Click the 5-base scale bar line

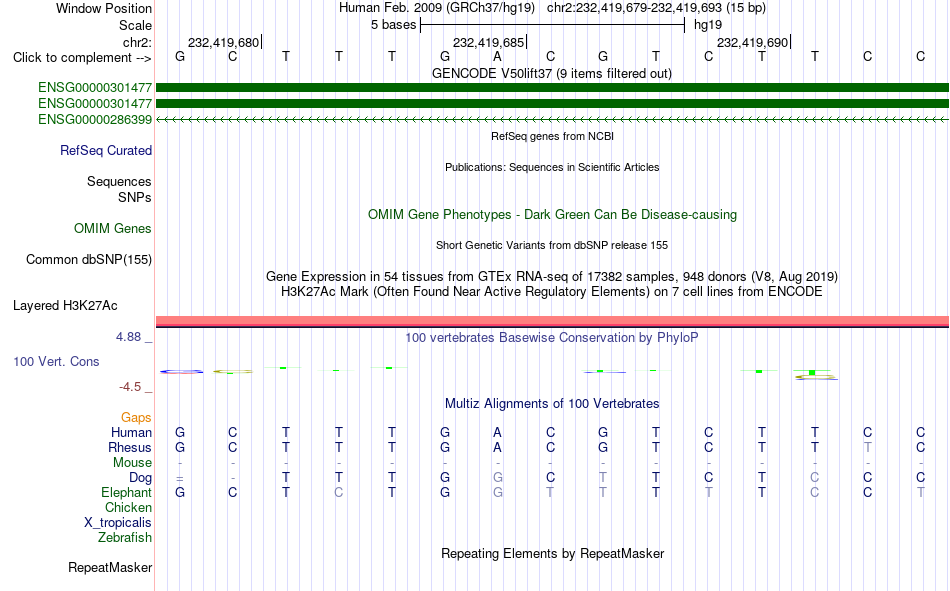[553, 25]
